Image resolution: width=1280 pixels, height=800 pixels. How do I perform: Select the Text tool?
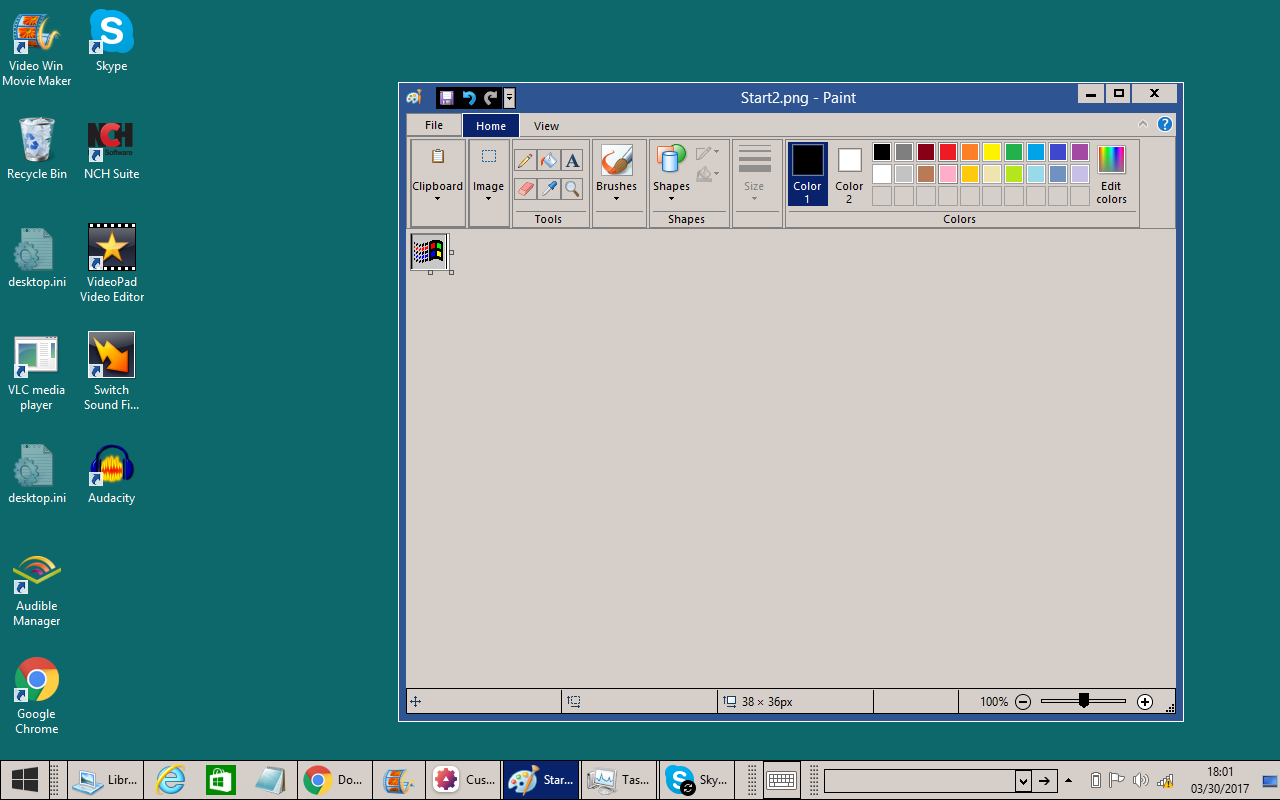[x=572, y=161]
